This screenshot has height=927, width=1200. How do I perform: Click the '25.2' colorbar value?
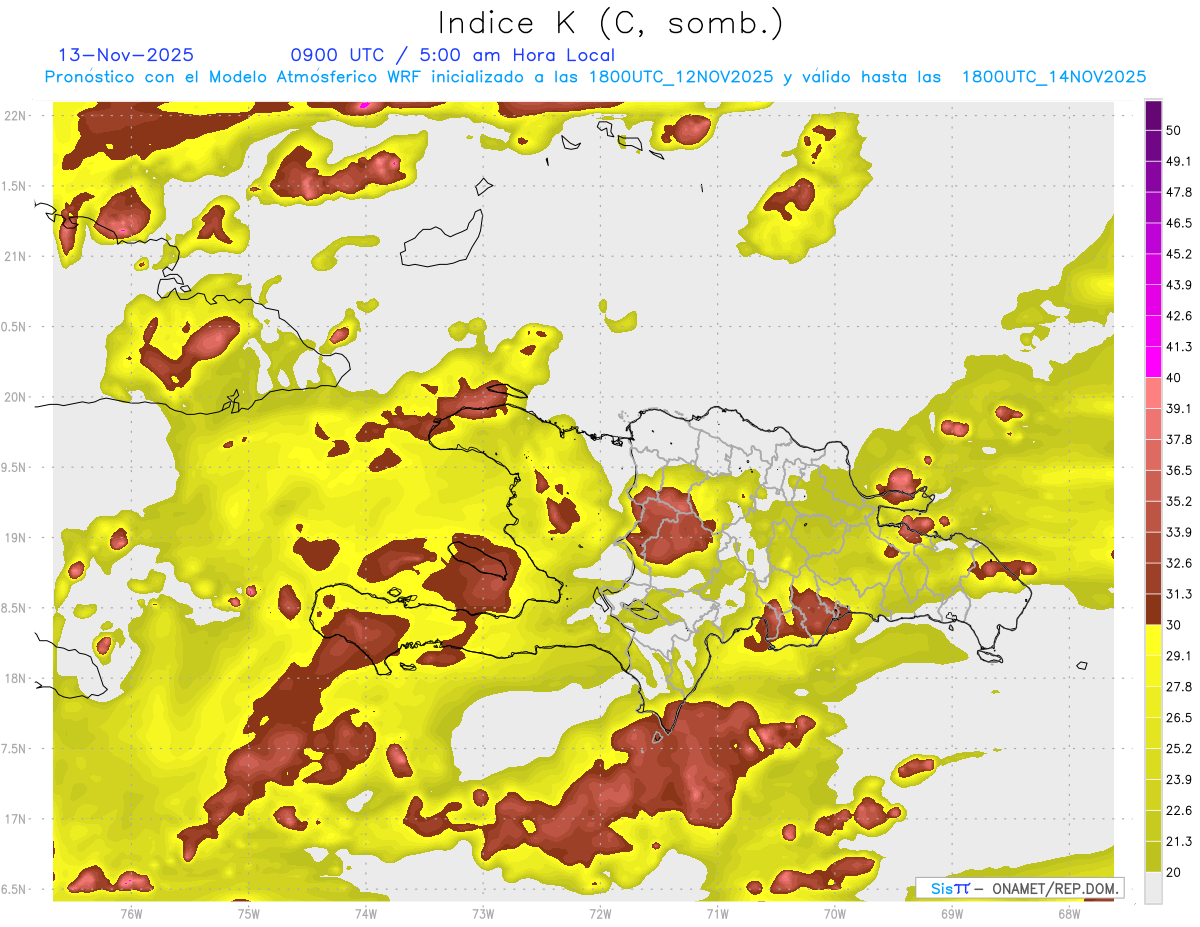click(x=1179, y=749)
